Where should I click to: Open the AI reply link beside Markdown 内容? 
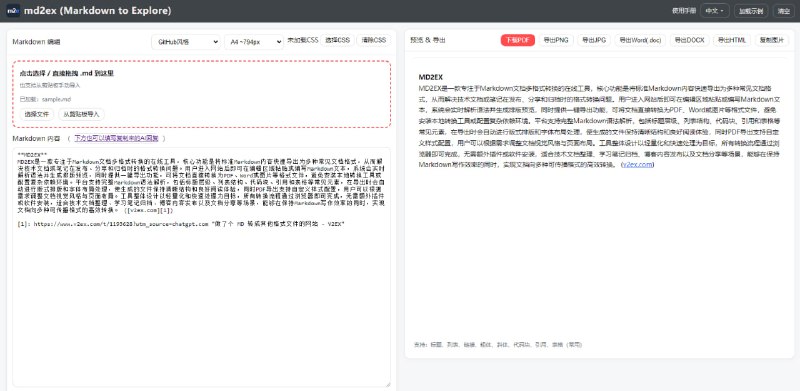(116, 138)
